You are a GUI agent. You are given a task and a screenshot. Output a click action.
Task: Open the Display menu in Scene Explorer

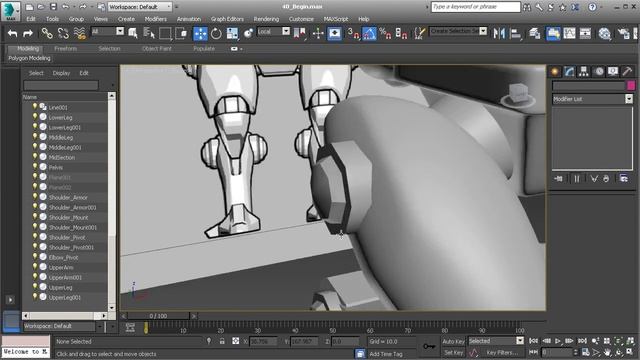(x=61, y=73)
